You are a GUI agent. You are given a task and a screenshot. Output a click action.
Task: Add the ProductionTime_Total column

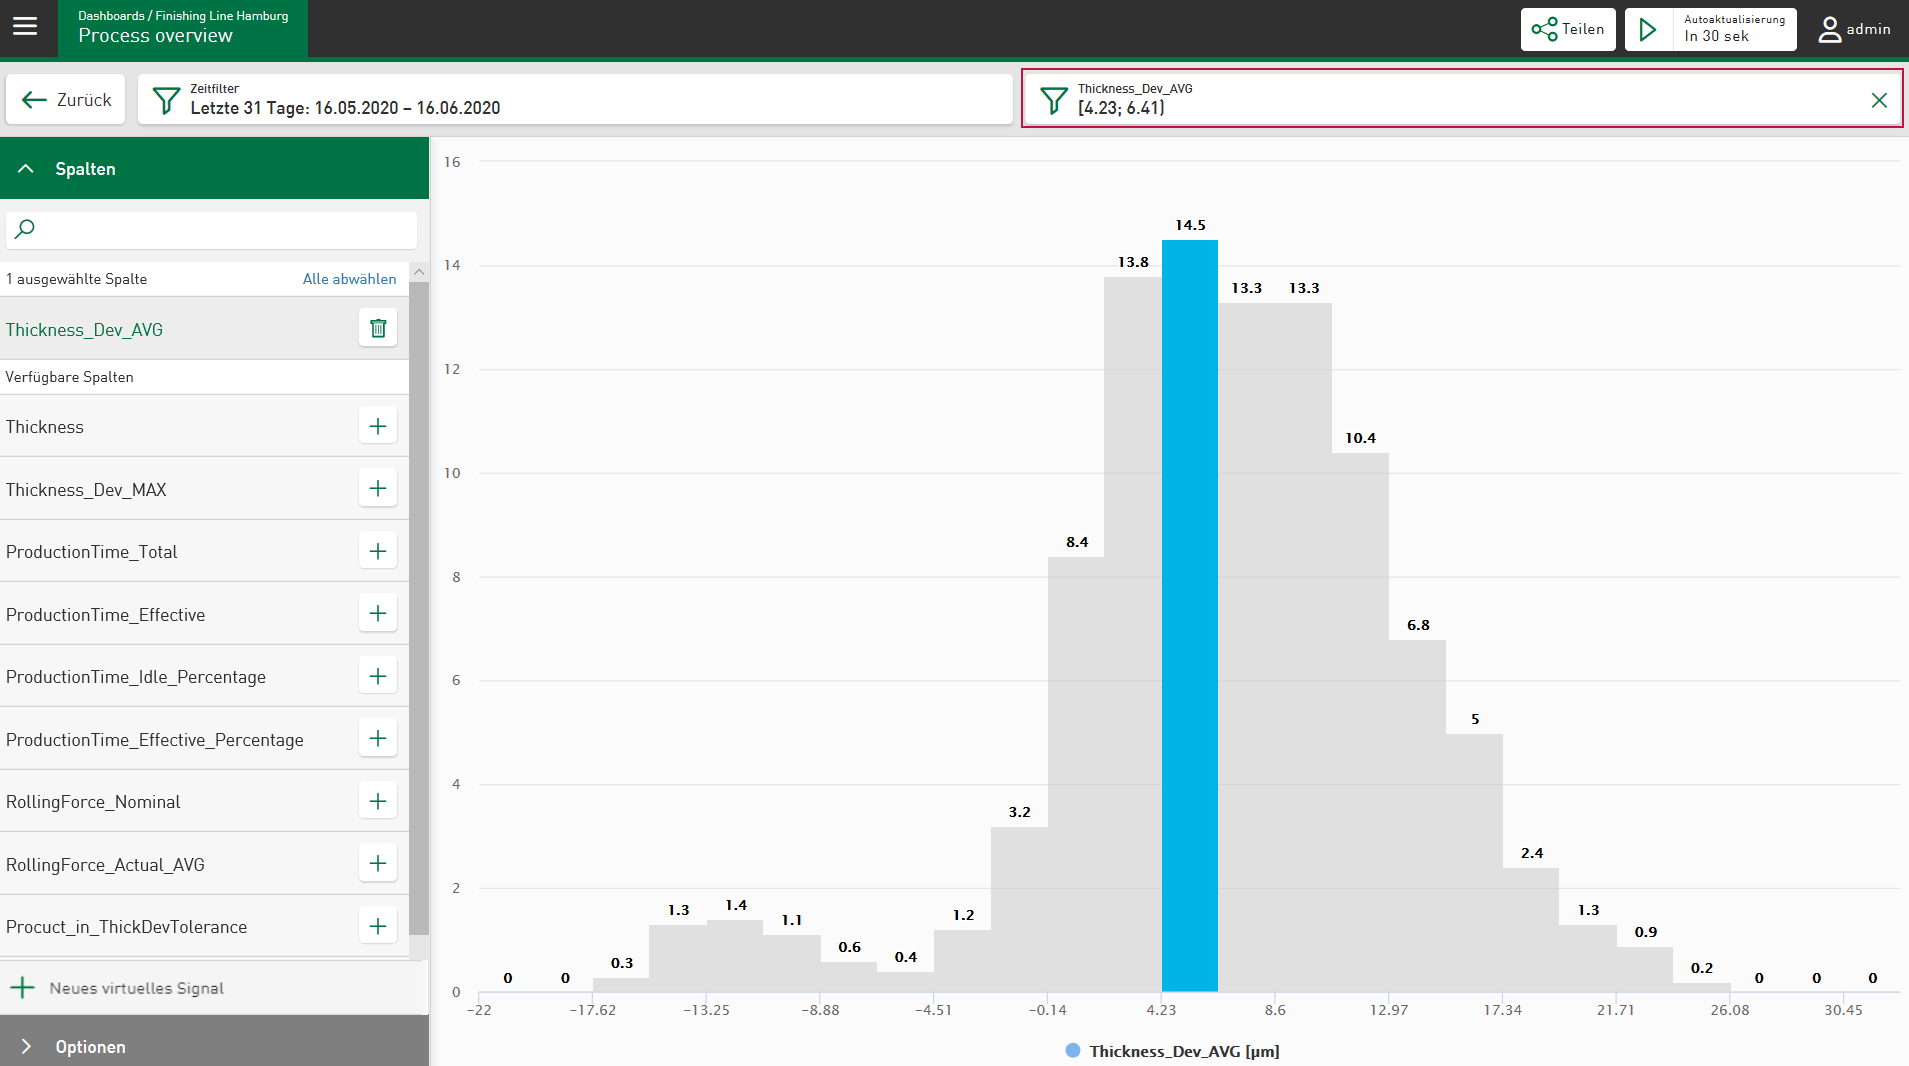(378, 551)
